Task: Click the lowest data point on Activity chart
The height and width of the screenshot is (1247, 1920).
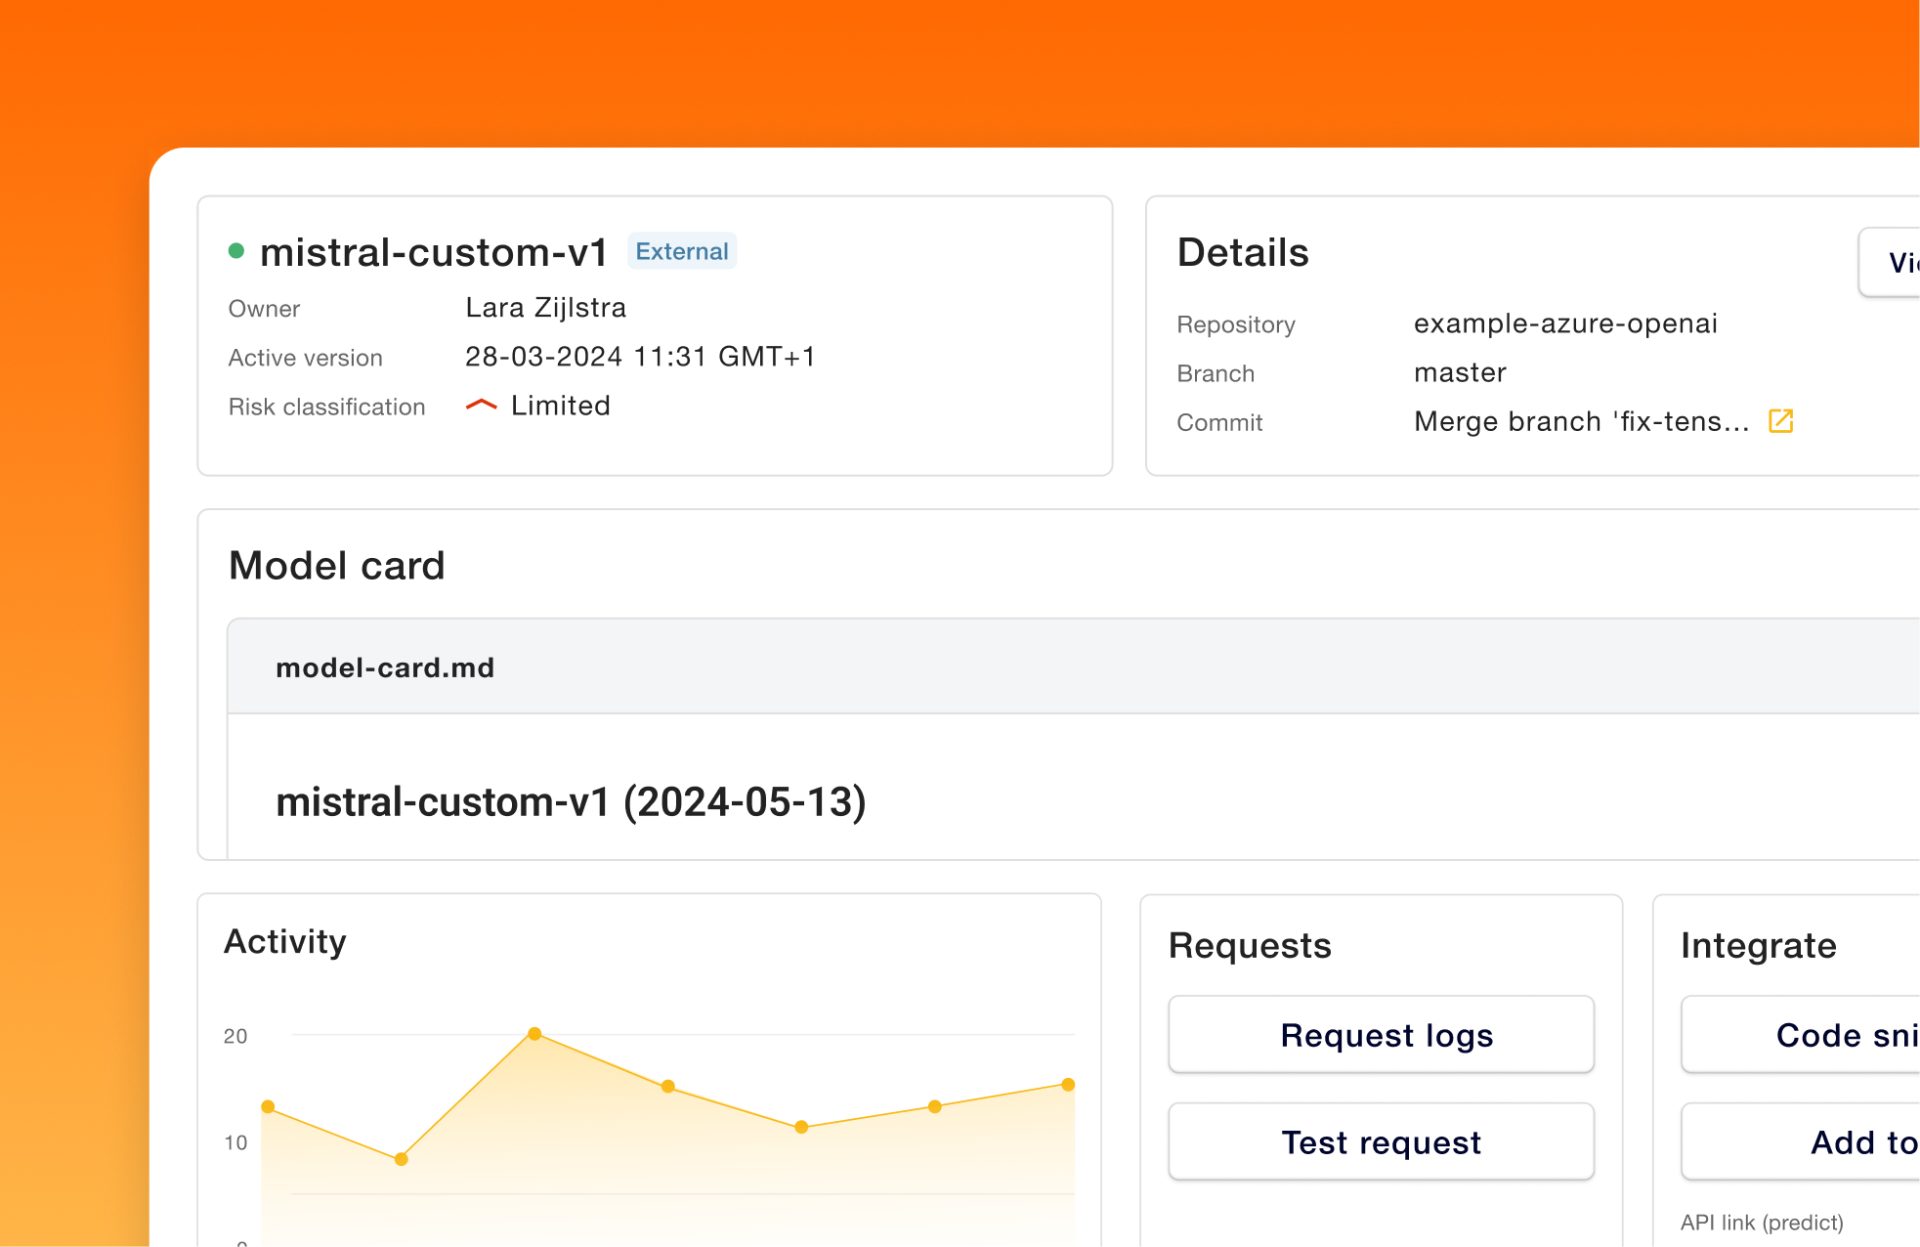Action: (401, 1159)
